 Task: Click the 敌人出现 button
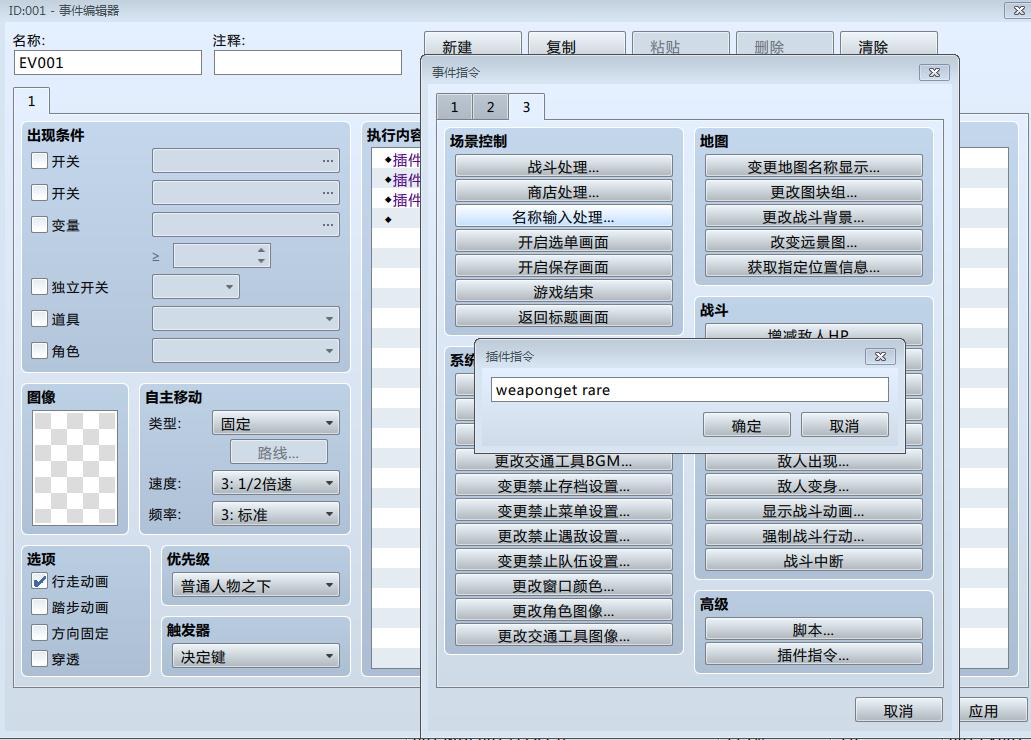click(x=814, y=462)
